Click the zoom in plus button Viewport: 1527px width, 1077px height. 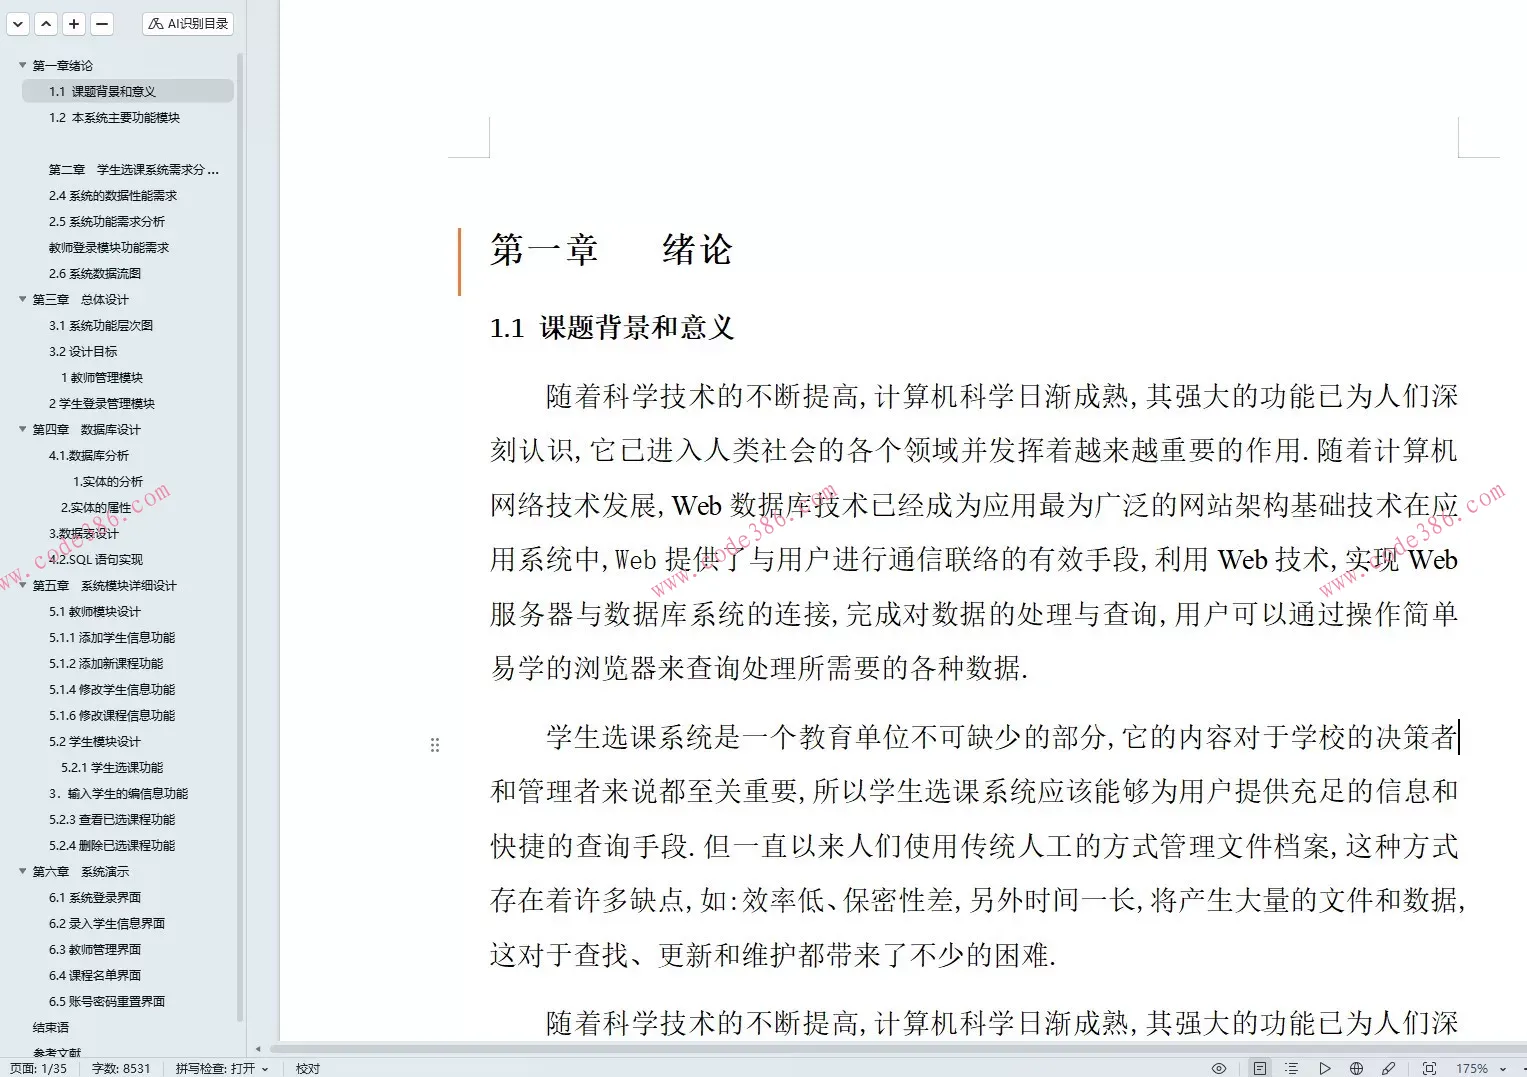tap(73, 23)
